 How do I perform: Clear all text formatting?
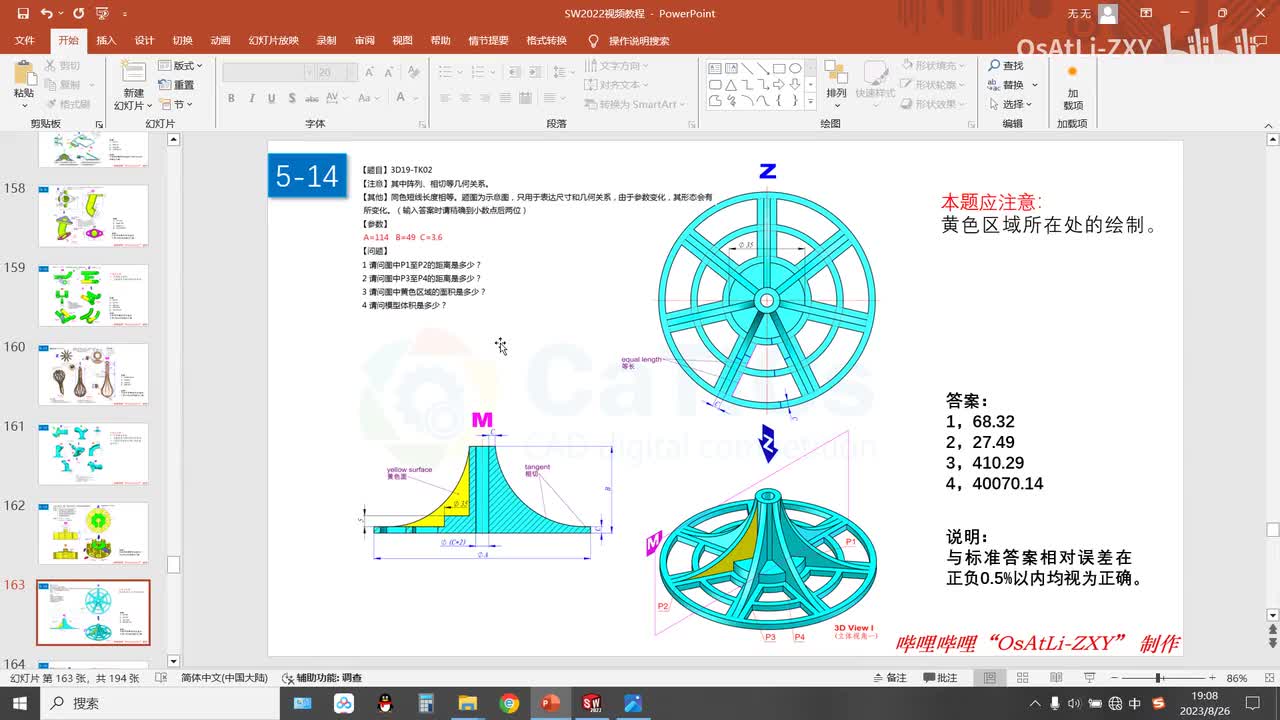(415, 72)
